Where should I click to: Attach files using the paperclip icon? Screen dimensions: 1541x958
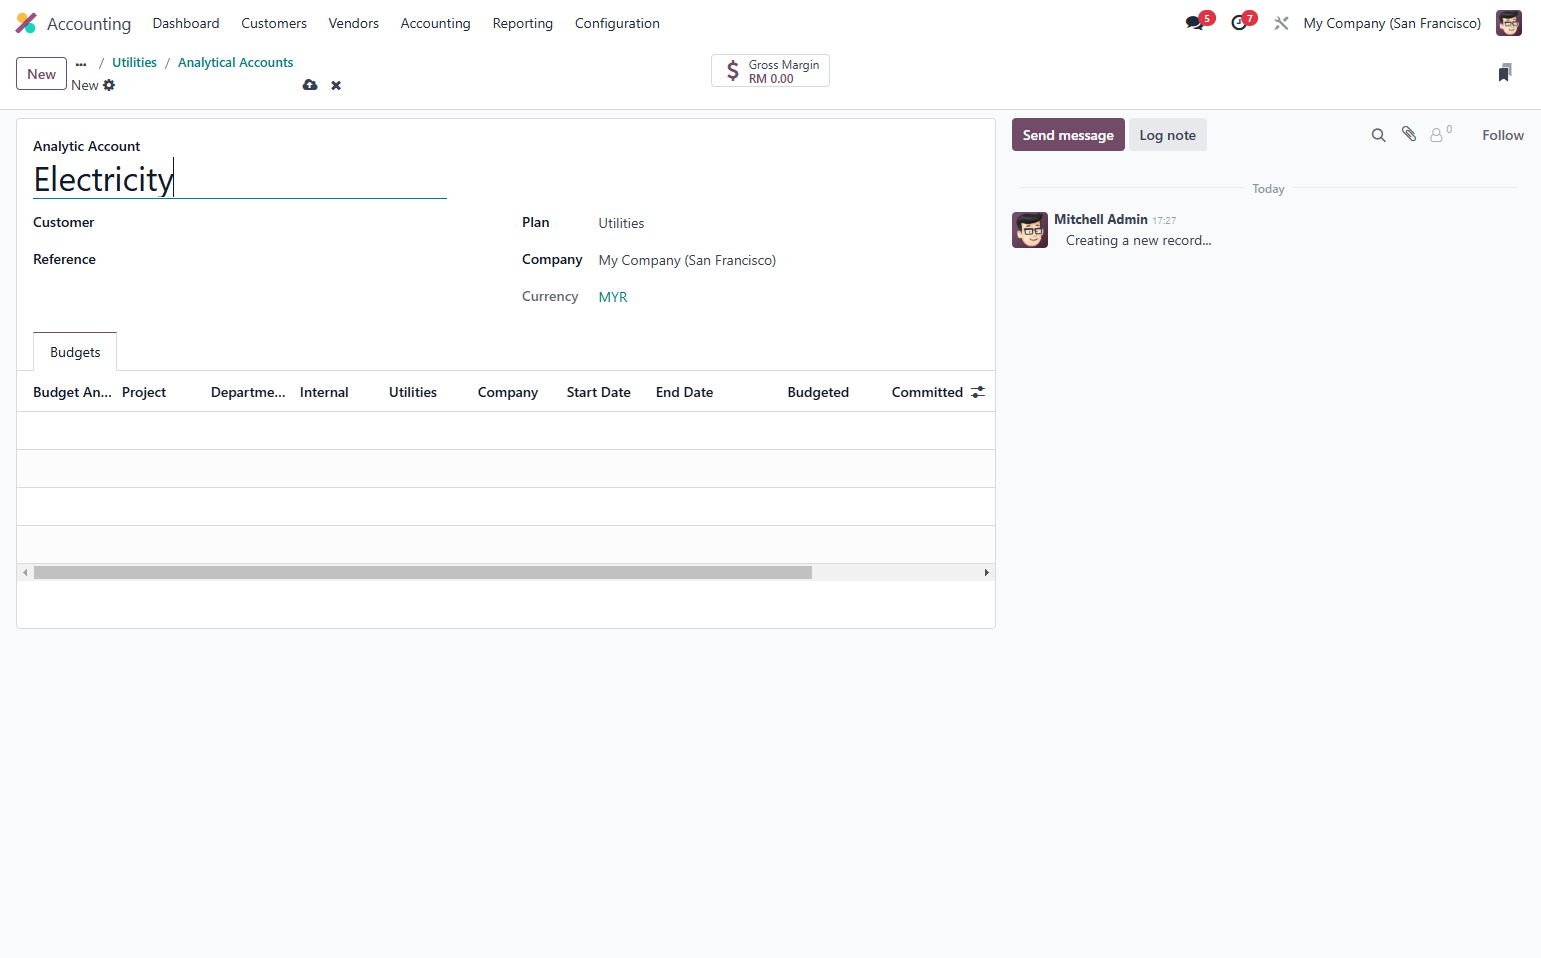pos(1408,134)
